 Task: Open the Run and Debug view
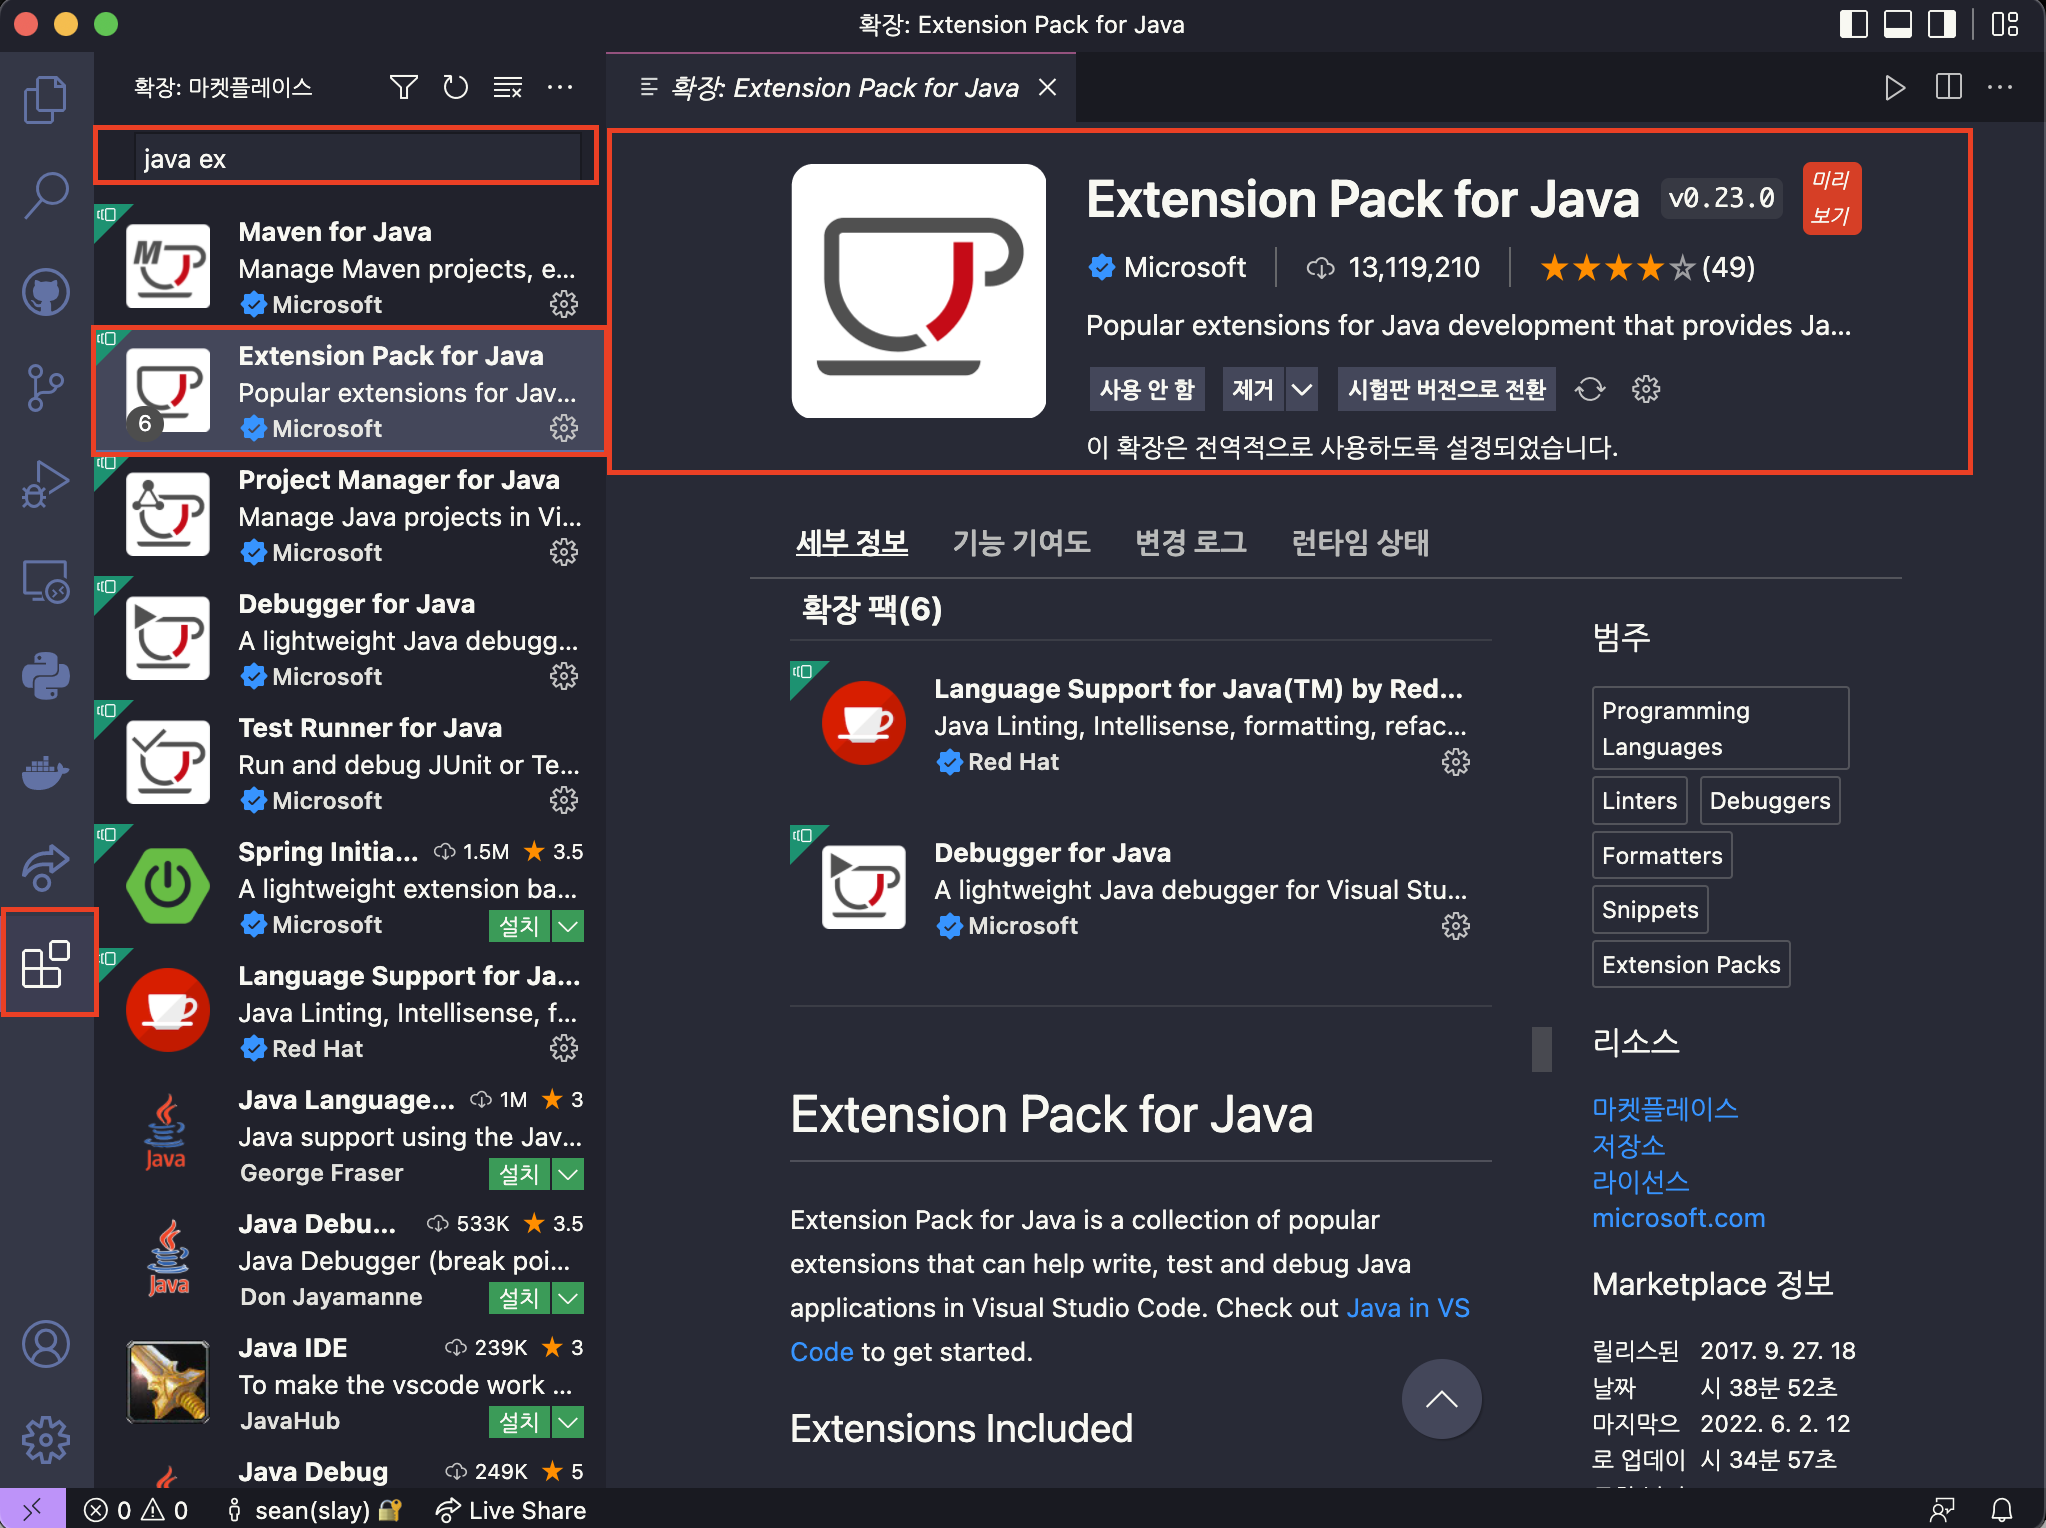tap(45, 484)
